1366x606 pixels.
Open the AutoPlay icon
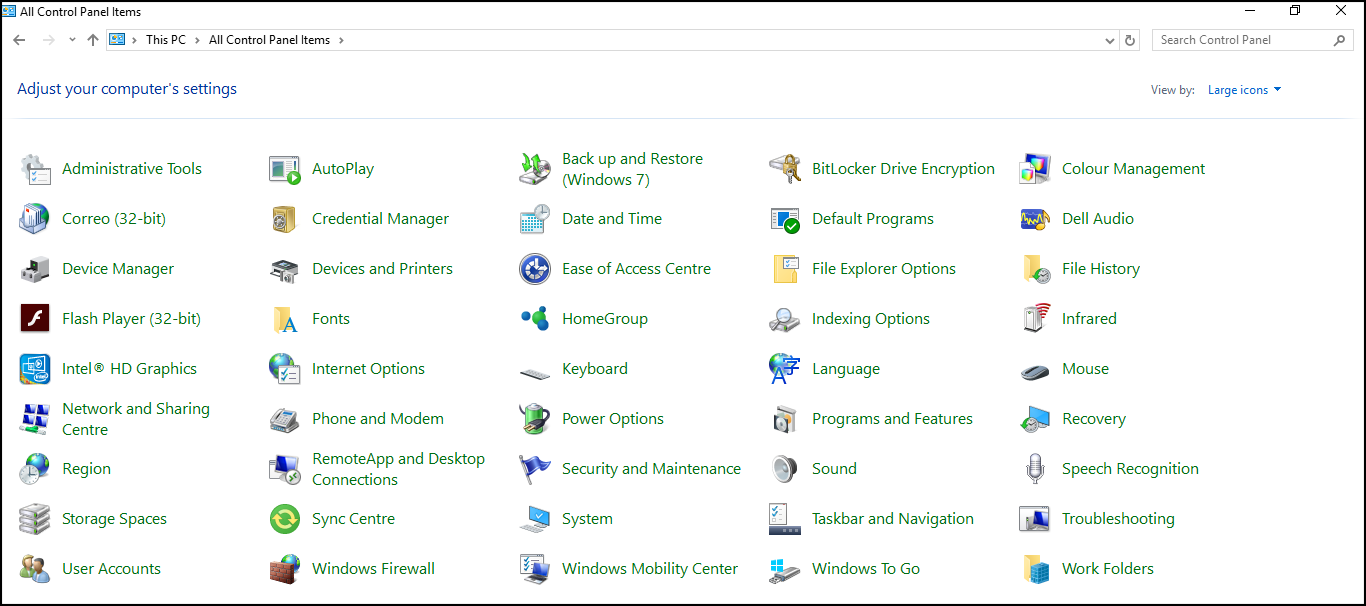pos(285,169)
